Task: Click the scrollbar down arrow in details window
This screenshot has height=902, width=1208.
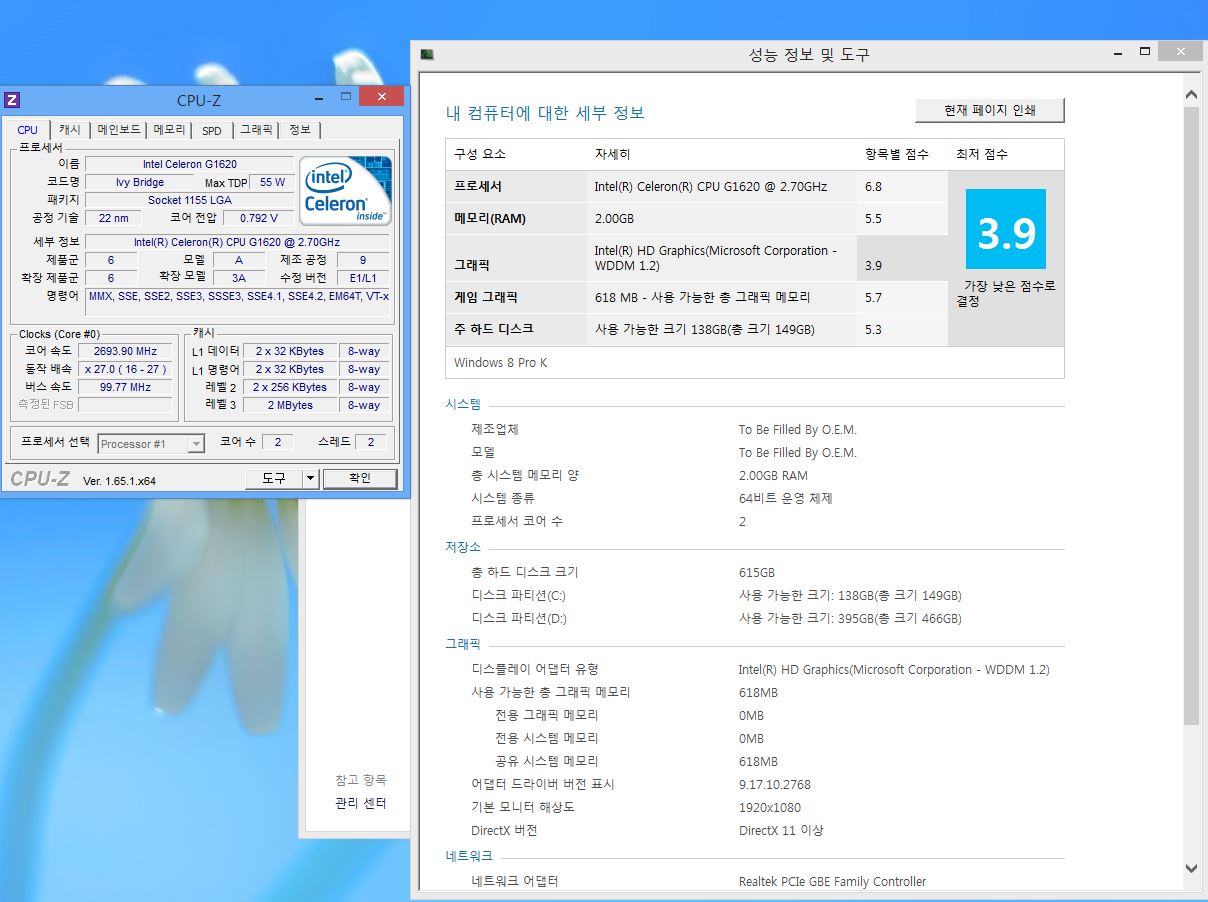Action: pos(1191,868)
